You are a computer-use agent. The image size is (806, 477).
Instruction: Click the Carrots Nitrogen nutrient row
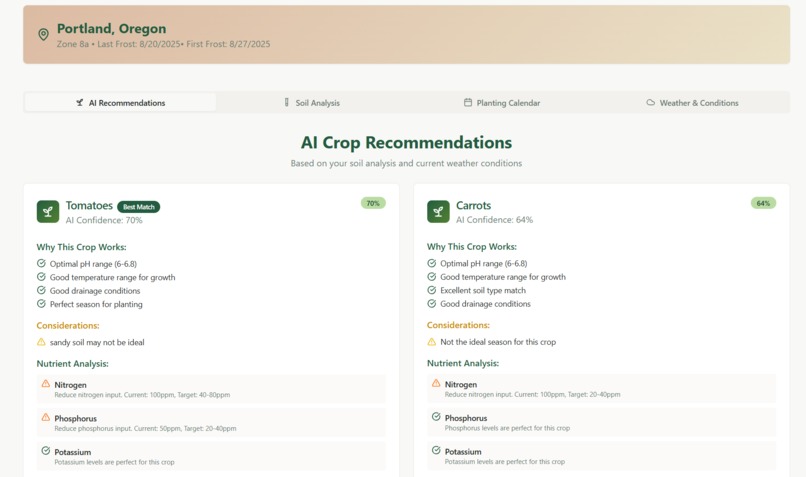click(601, 389)
